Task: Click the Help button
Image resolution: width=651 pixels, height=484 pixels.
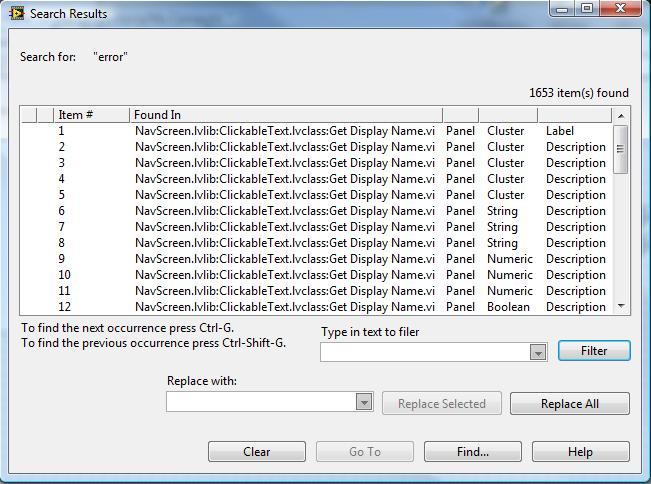Action: pyautogui.click(x=580, y=452)
